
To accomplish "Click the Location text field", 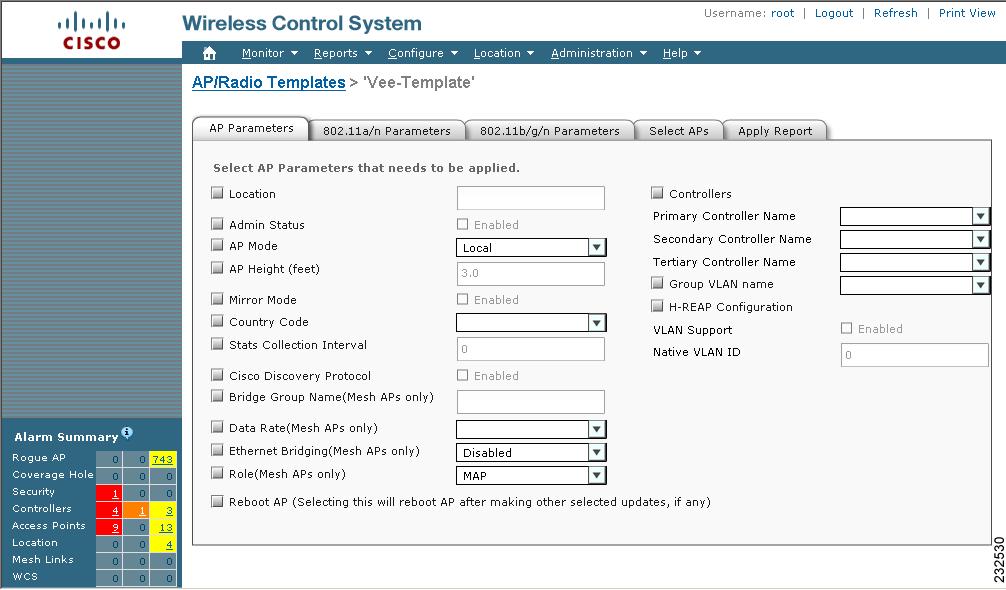I will (x=531, y=198).
